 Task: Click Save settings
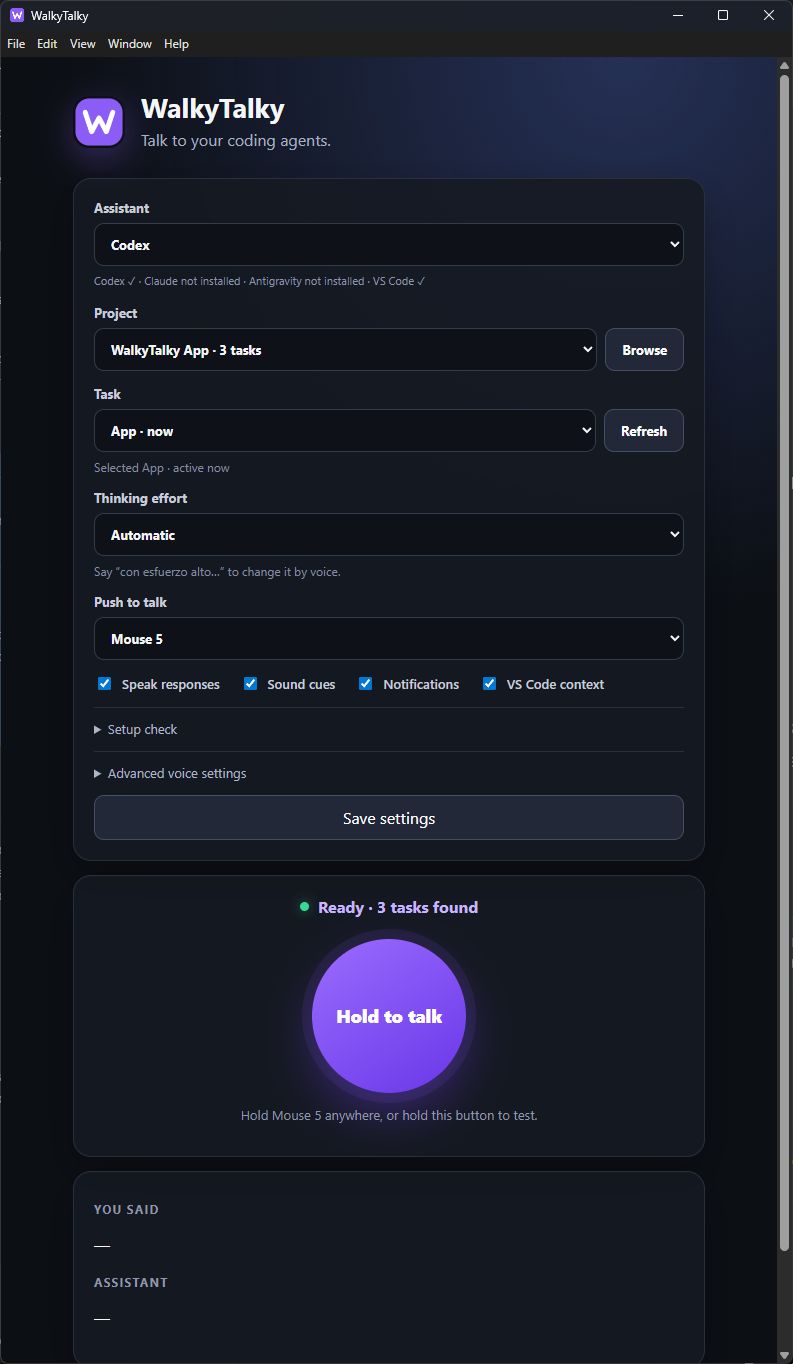389,818
